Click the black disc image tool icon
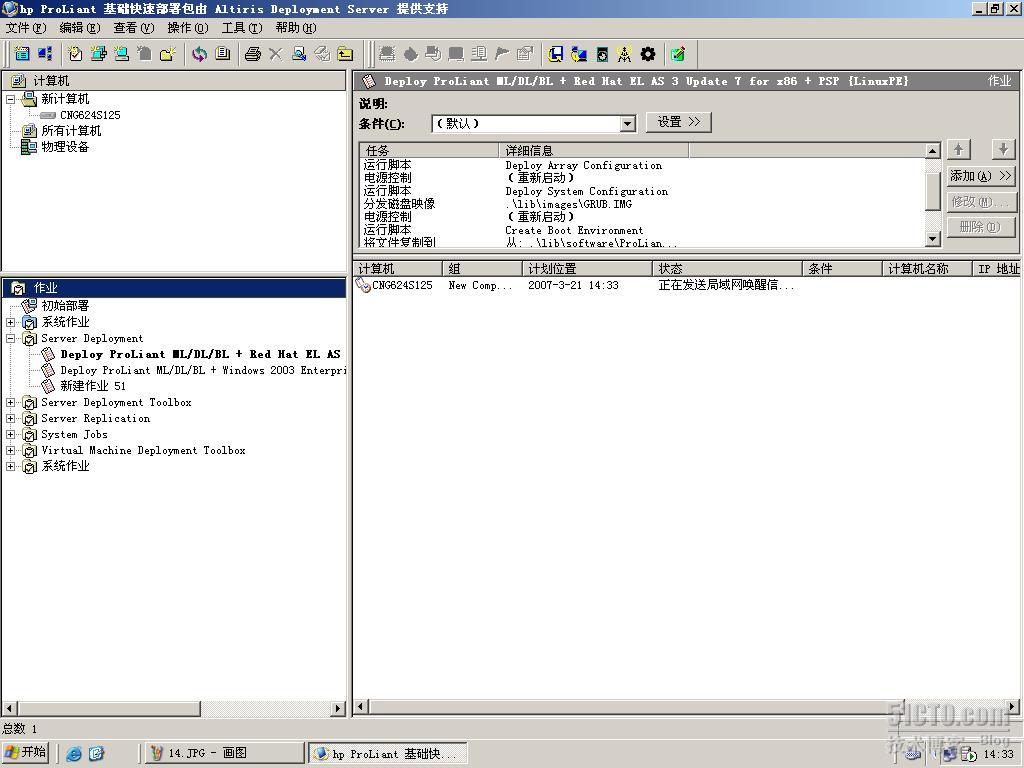 [x=602, y=54]
